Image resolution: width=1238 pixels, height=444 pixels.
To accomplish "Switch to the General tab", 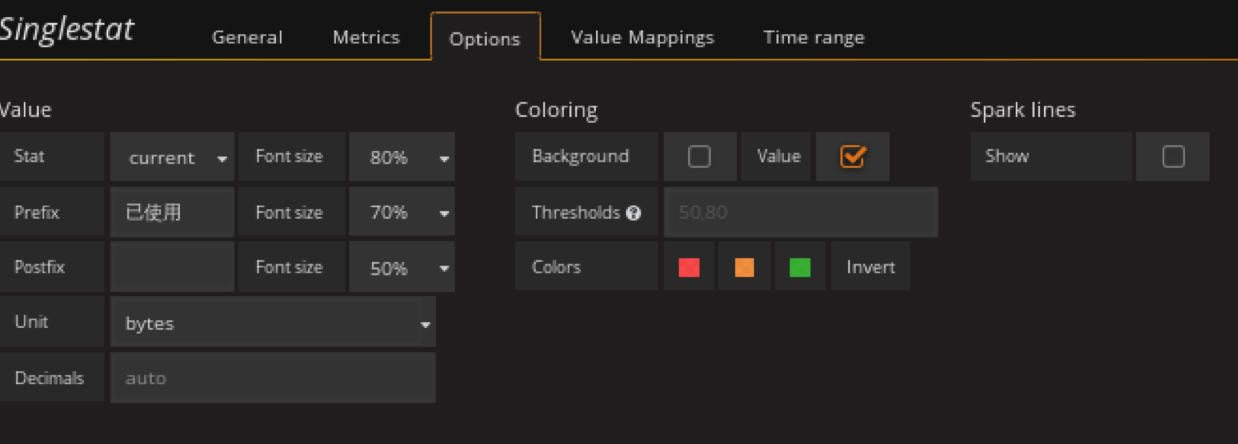I will pyautogui.click(x=247, y=37).
